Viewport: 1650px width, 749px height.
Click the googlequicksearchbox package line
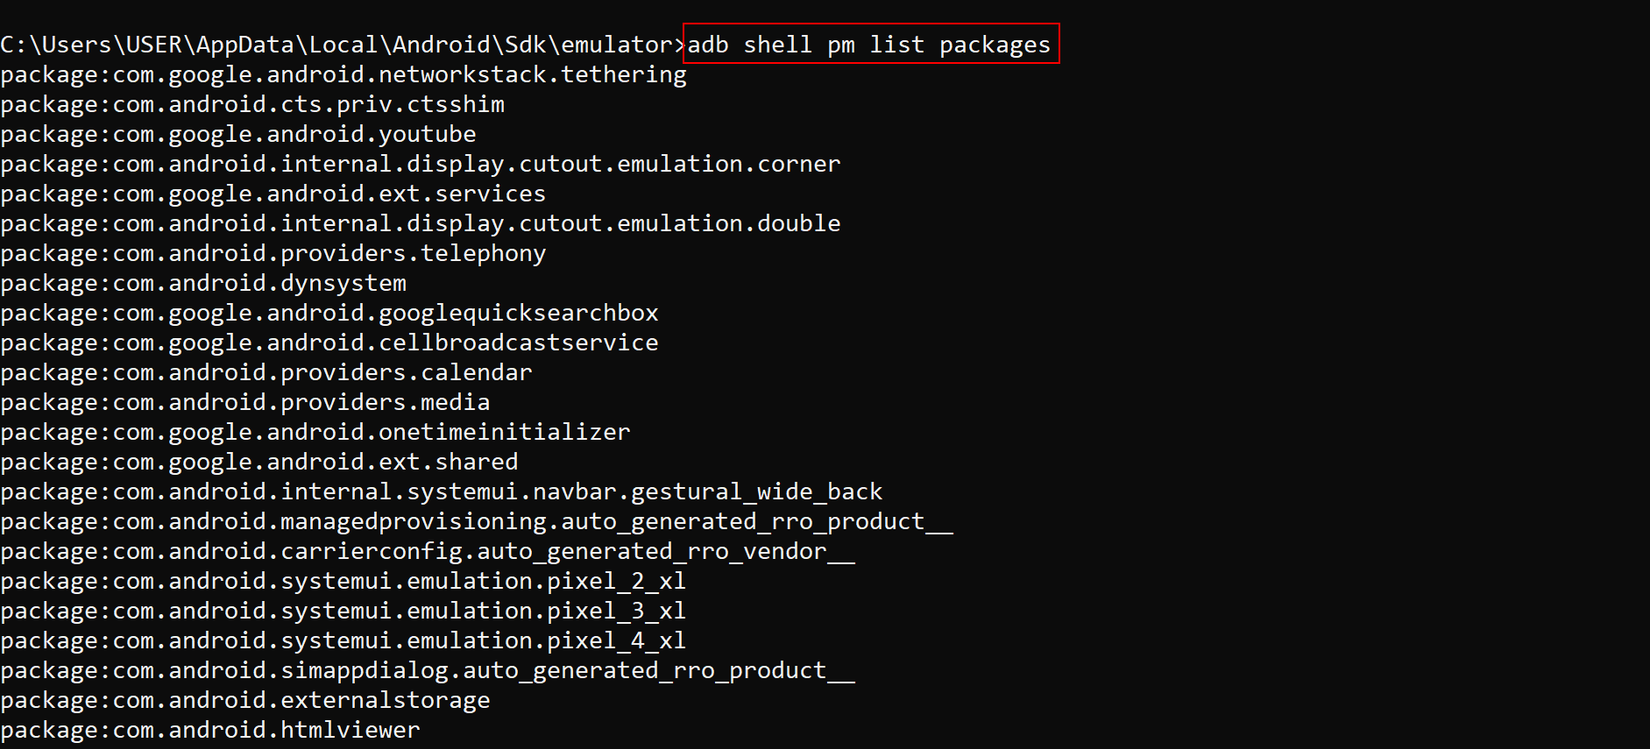[x=329, y=313]
